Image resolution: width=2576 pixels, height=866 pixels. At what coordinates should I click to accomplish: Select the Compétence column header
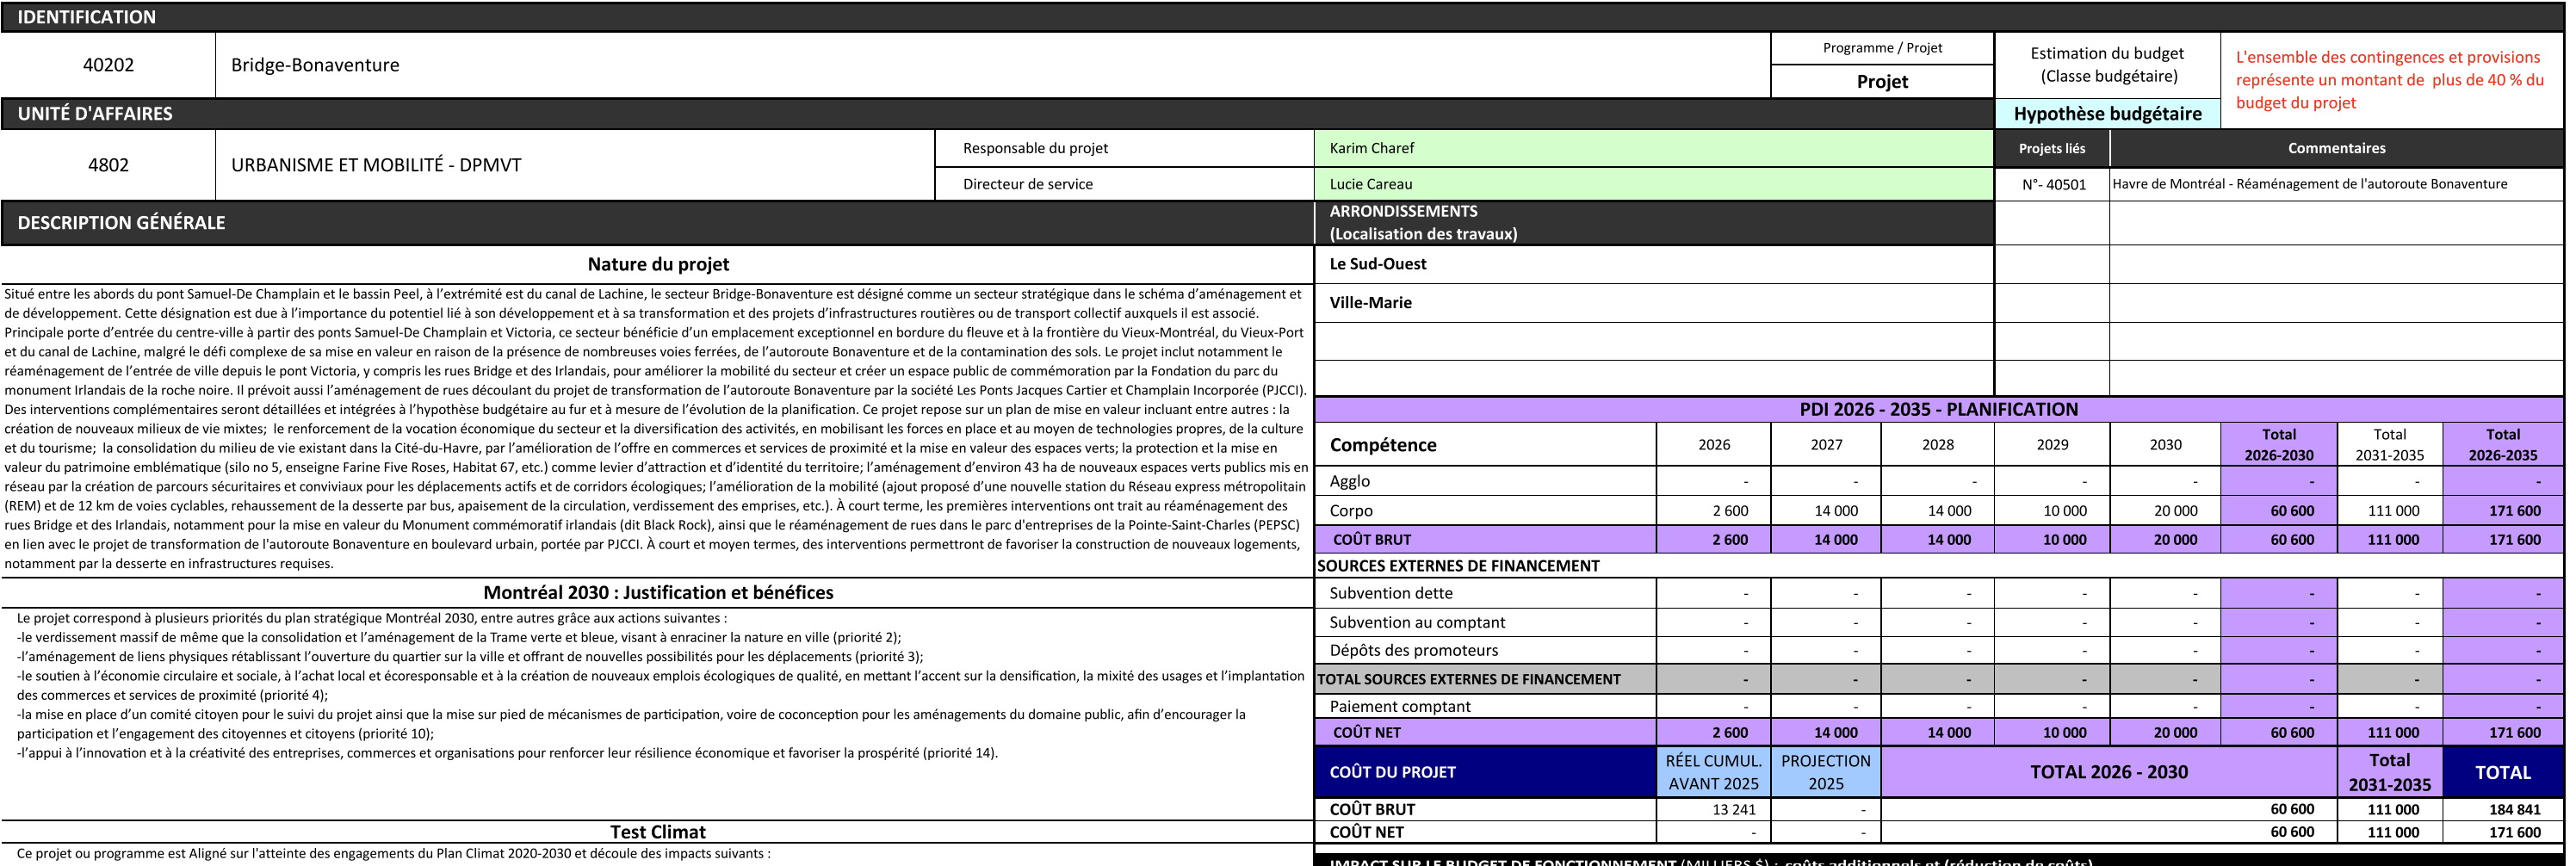[x=1383, y=445]
